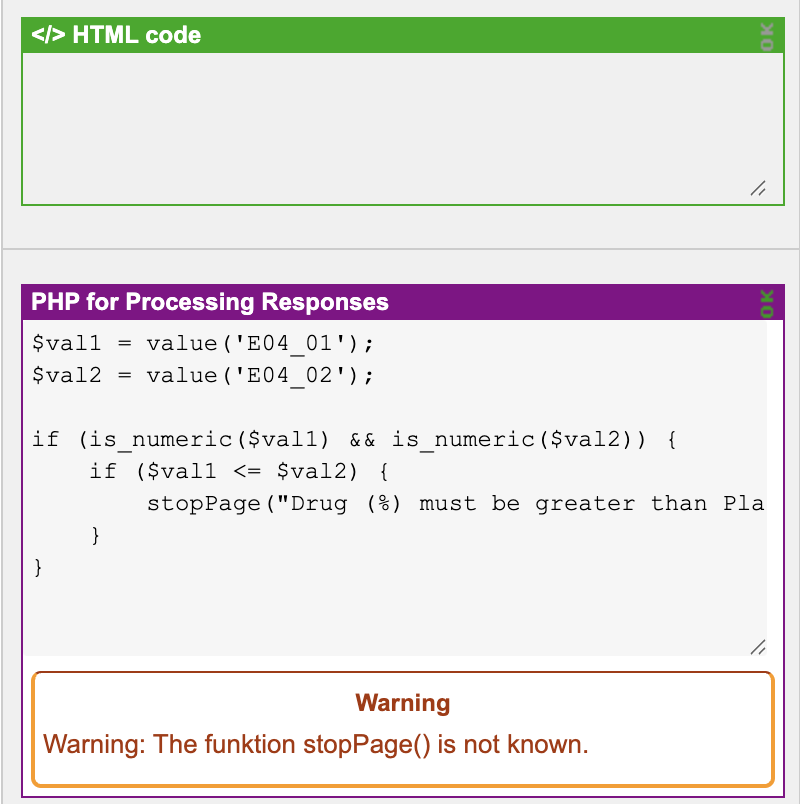Click the outermost closing brace line
800x804 pixels.
(38, 567)
